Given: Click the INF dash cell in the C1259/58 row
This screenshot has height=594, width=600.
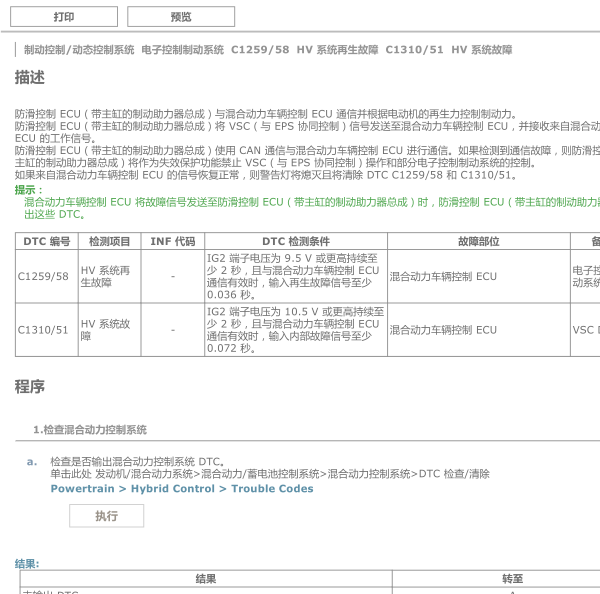Looking at the screenshot, I should [173, 276].
